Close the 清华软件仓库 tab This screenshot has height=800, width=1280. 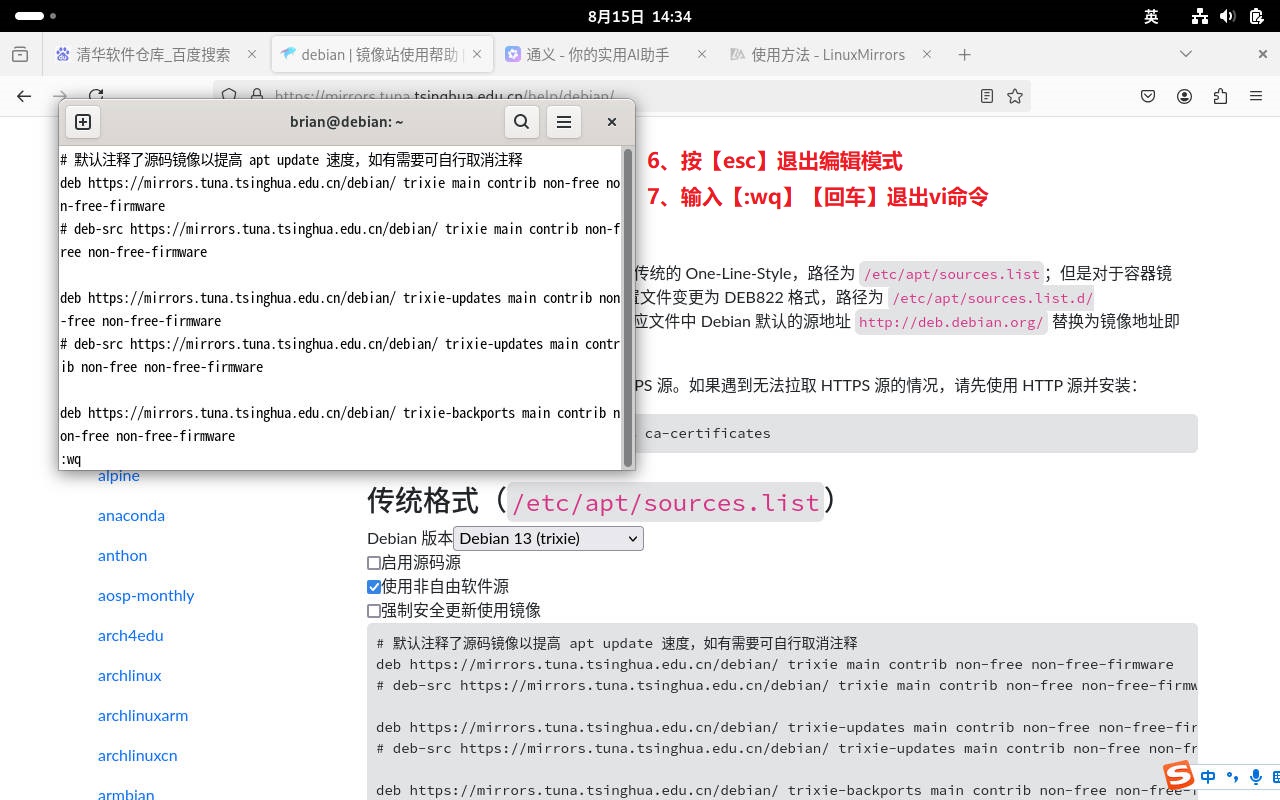tap(252, 55)
